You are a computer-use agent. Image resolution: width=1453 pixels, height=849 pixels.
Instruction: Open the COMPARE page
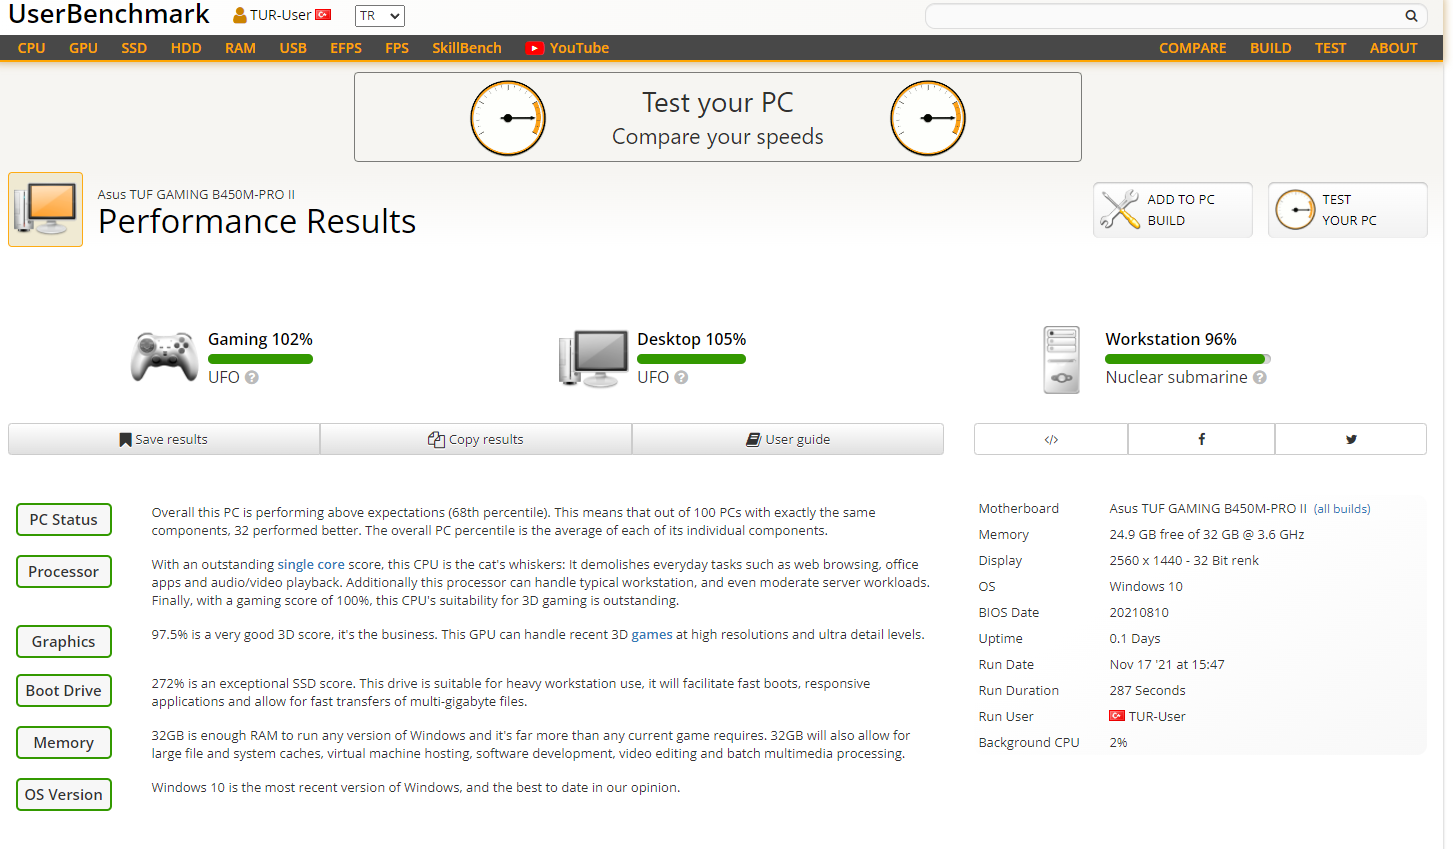pyautogui.click(x=1193, y=48)
